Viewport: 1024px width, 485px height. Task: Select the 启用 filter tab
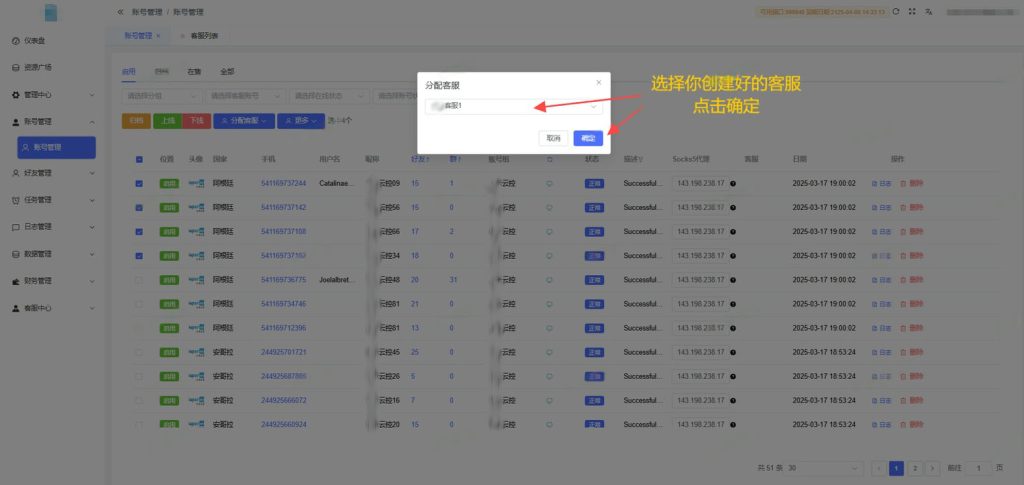[x=129, y=72]
